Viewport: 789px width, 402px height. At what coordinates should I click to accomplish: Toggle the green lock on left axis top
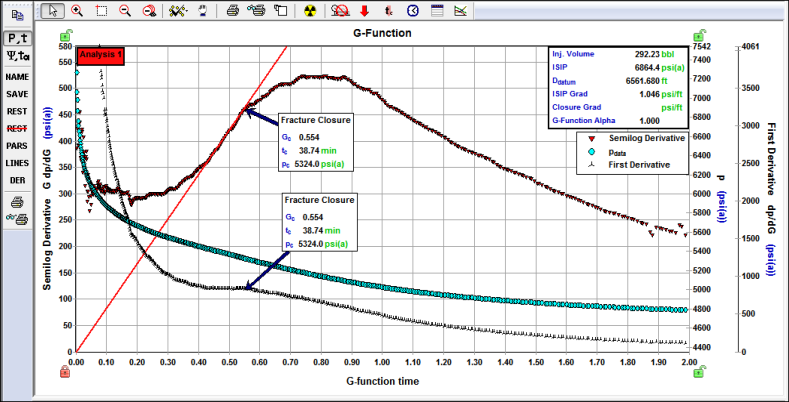click(64, 37)
